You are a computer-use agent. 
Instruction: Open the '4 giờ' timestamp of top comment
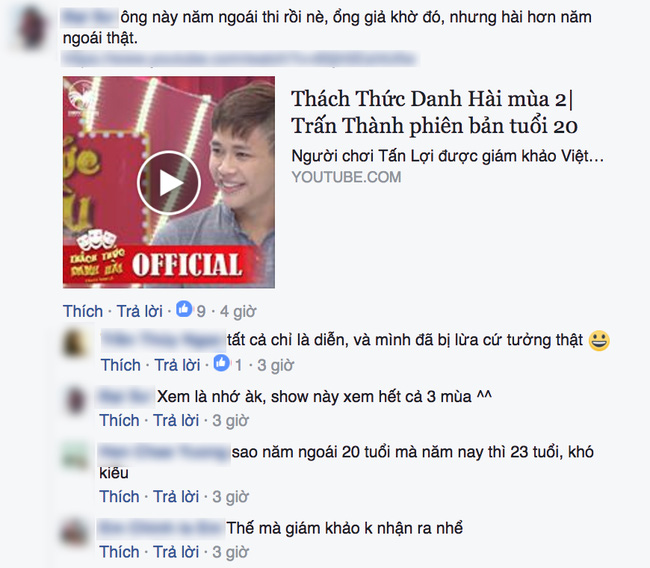pos(238,311)
